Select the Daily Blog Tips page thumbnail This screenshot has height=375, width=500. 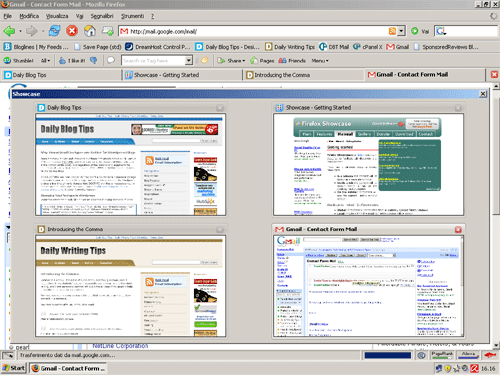tap(130, 165)
